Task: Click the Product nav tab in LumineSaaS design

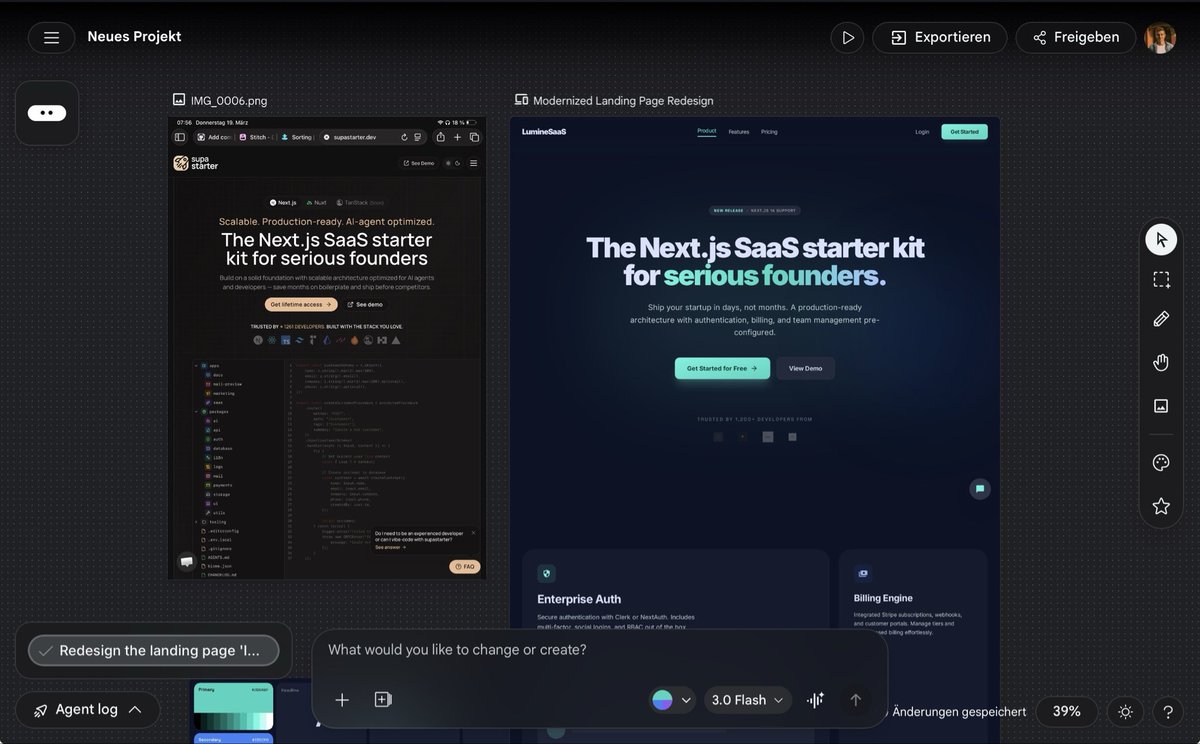Action: [x=706, y=131]
